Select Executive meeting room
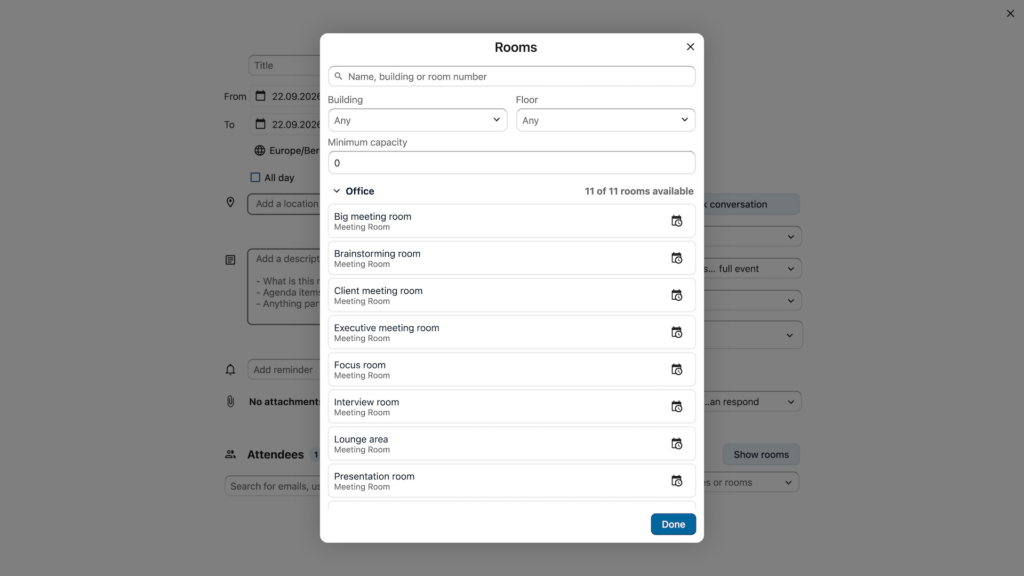The height and width of the screenshot is (576, 1024). [x=512, y=332]
